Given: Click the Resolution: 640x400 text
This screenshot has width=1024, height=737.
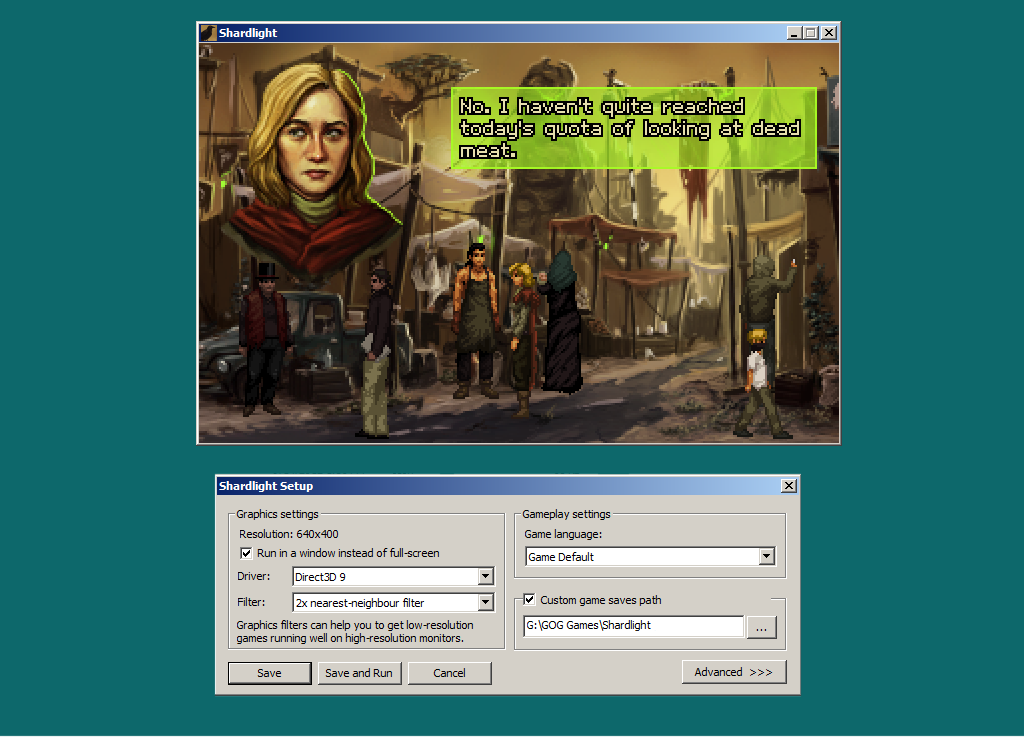Looking at the screenshot, I should tap(289, 534).
